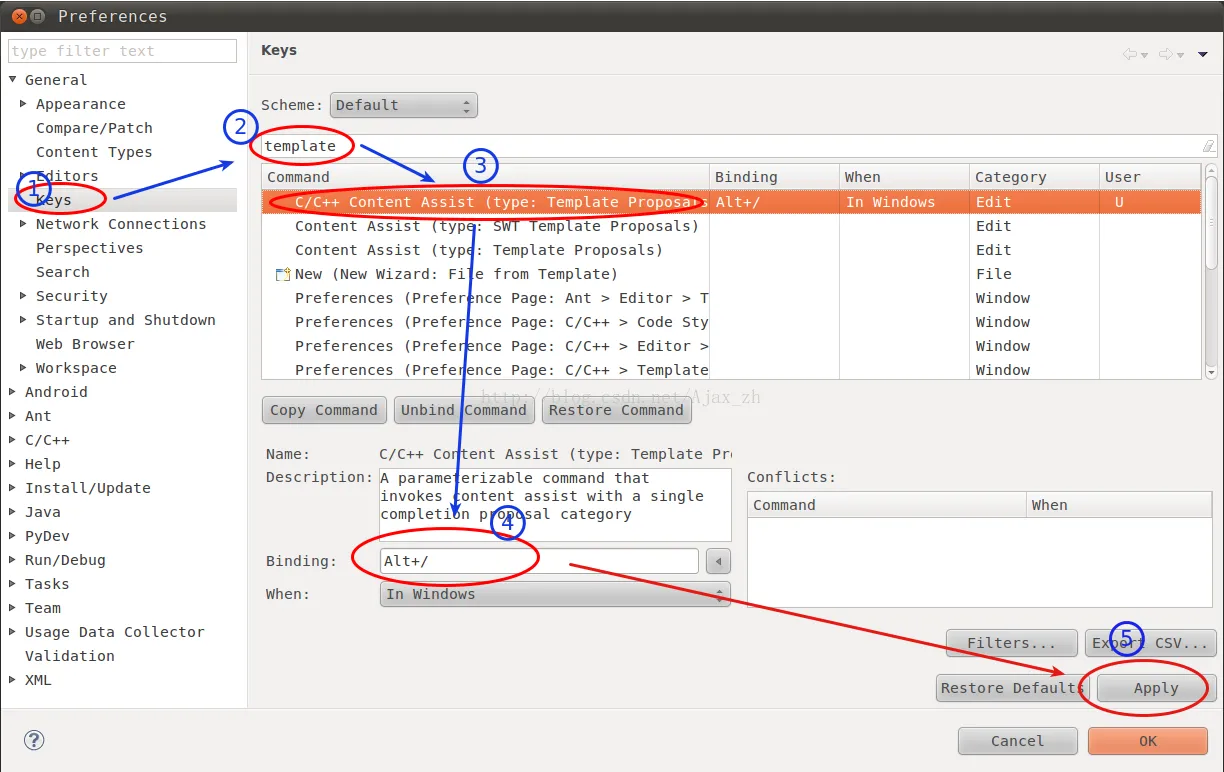Select the Ant tree item
Screen dimensions: 1224x772
[x=38, y=416]
